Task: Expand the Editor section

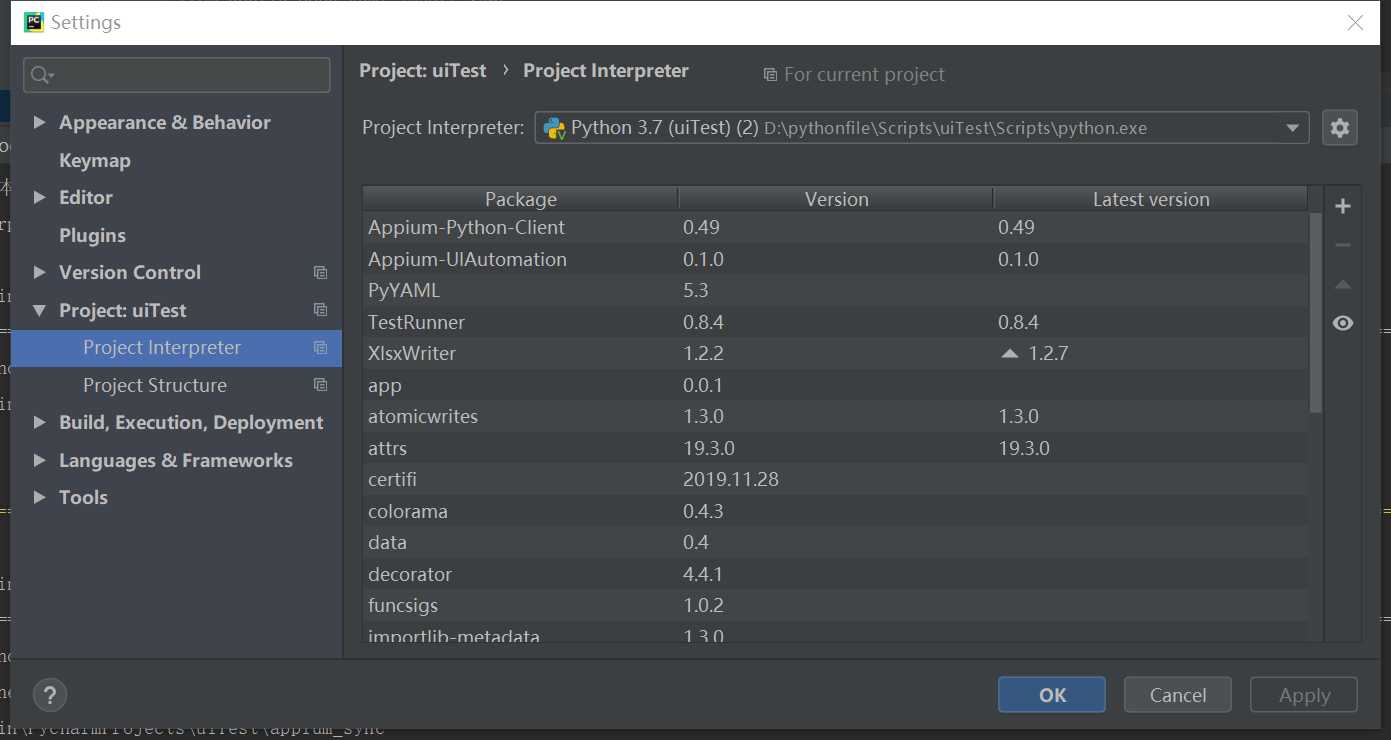Action: [39, 197]
